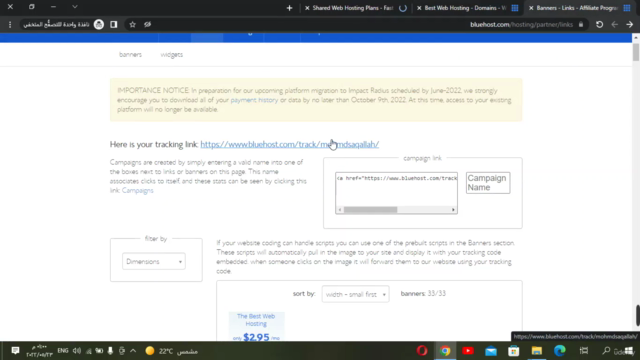View site info via the lock icon
The image size is (640, 360).
tap(580, 24)
